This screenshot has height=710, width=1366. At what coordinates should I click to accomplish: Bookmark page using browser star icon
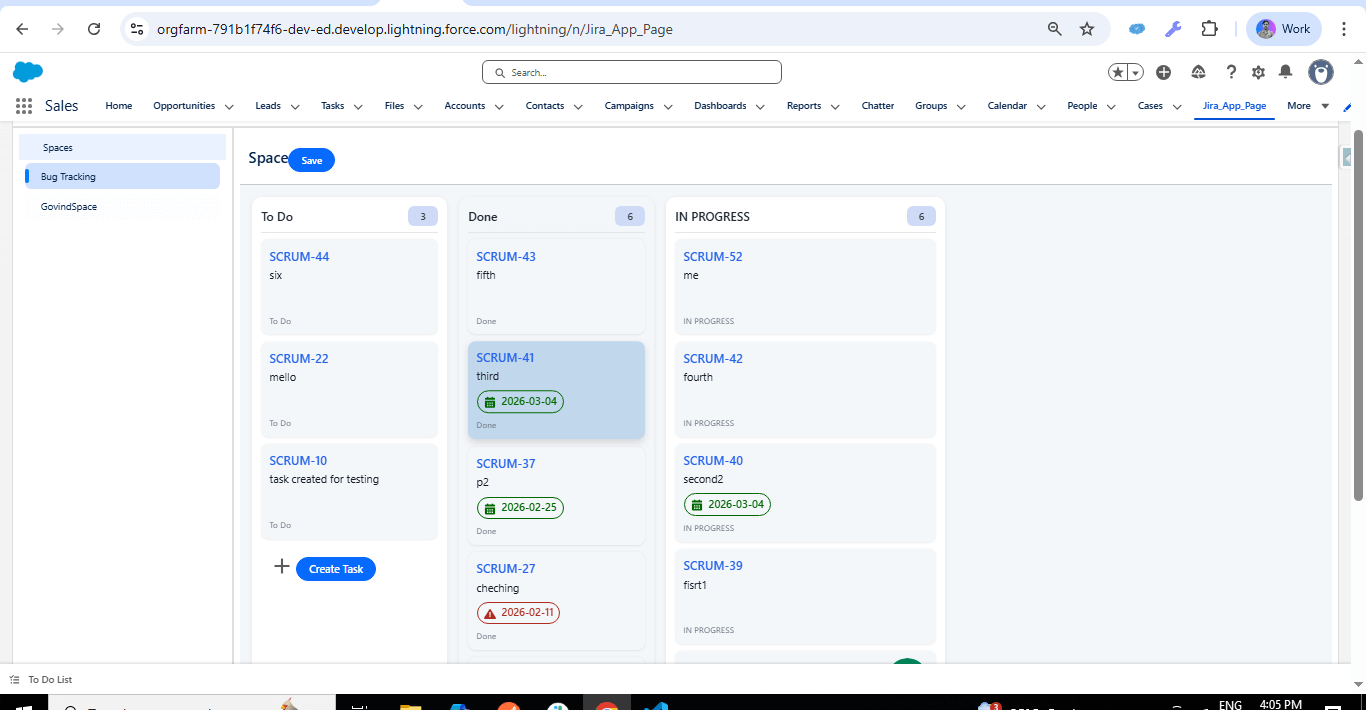[x=1087, y=29]
